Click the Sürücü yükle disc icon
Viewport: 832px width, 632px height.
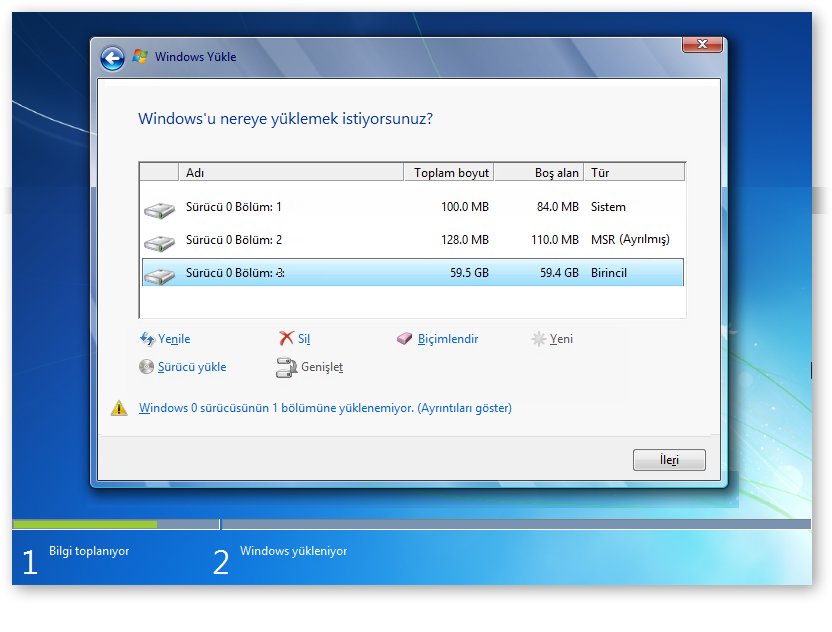click(147, 367)
